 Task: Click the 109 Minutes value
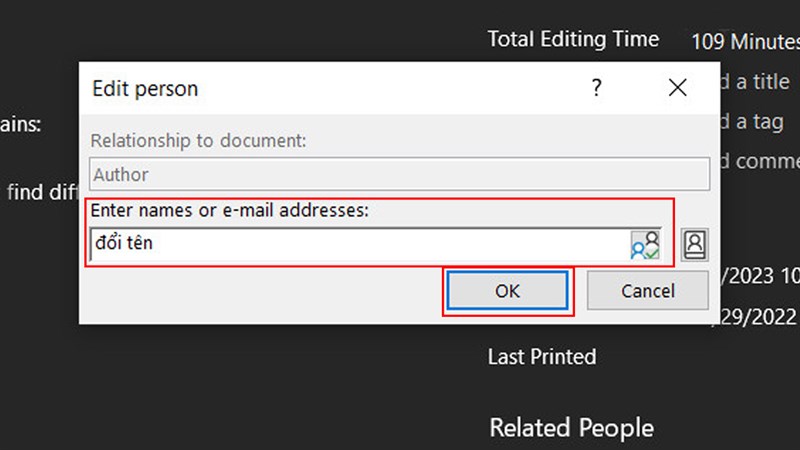point(745,42)
